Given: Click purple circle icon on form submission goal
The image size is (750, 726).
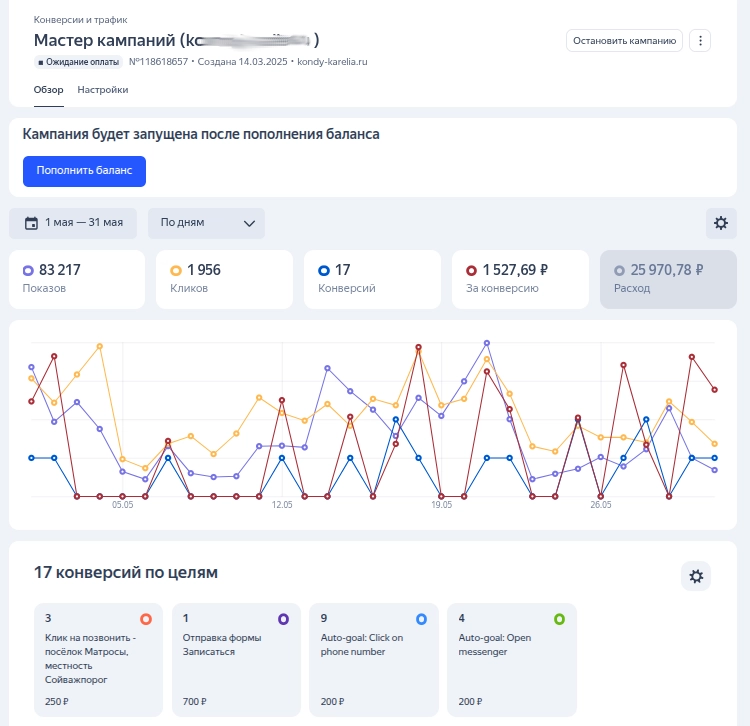Looking at the screenshot, I should click(x=283, y=619).
